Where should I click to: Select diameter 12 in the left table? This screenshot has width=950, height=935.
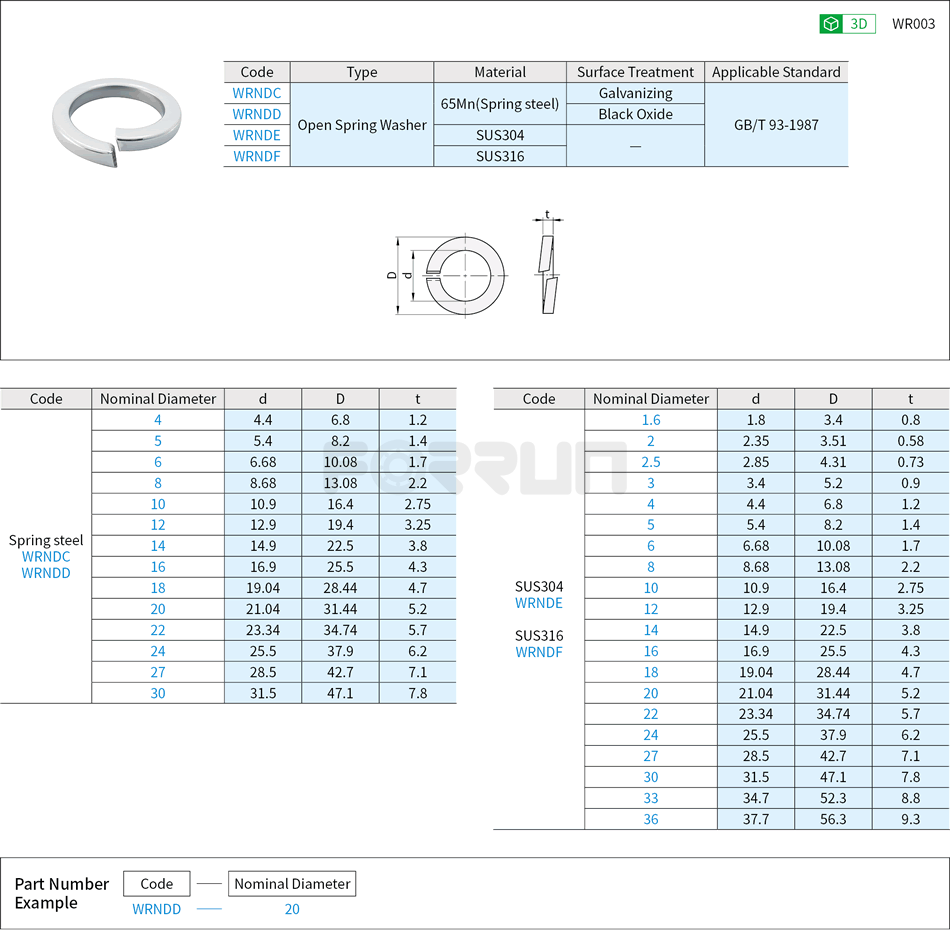pyautogui.click(x=157, y=525)
